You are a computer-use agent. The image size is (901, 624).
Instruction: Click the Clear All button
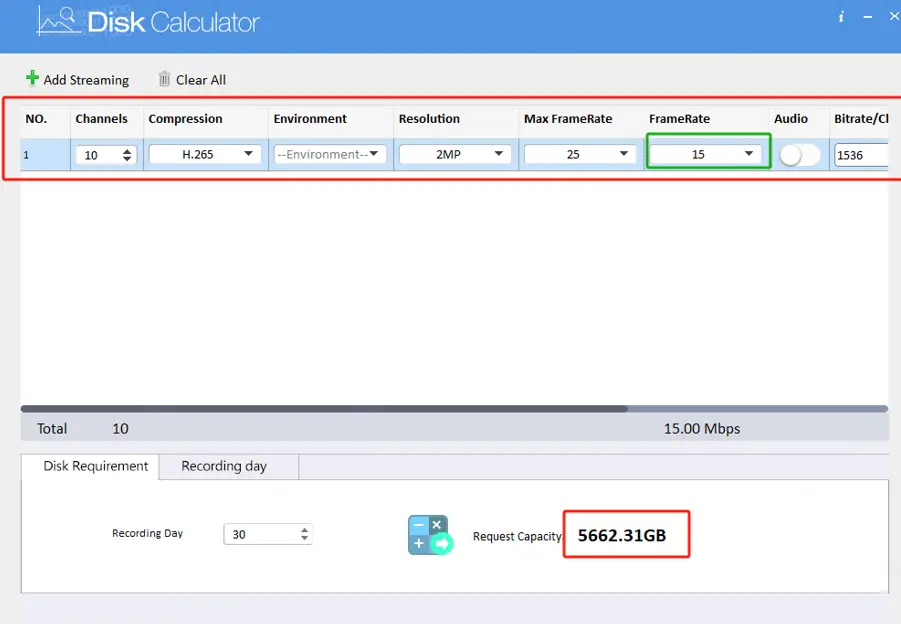point(192,79)
